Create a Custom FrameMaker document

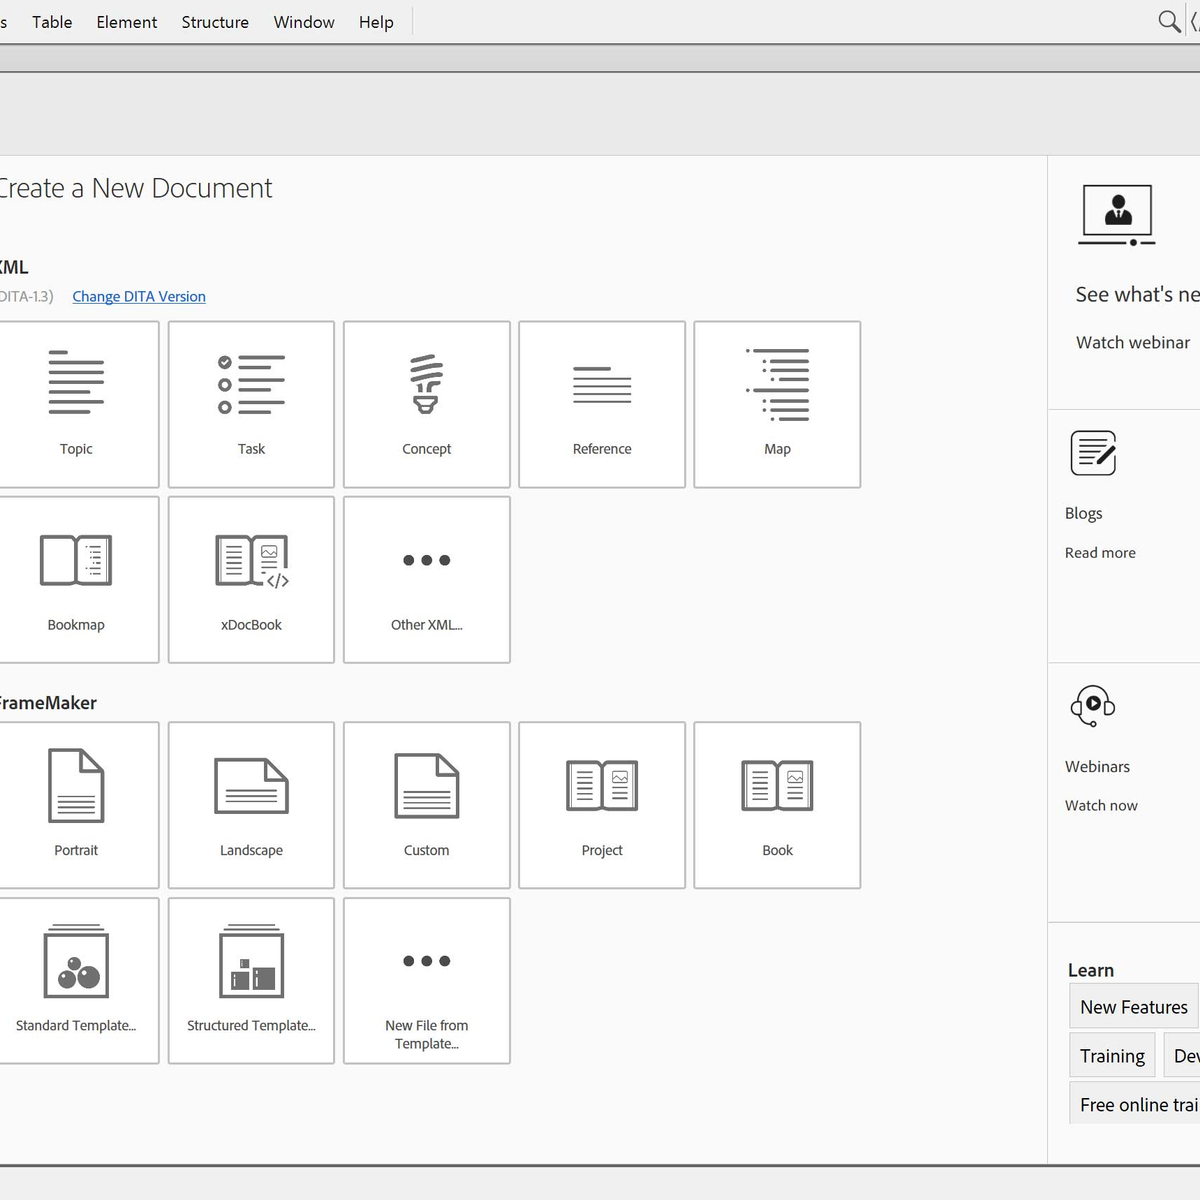coord(427,805)
